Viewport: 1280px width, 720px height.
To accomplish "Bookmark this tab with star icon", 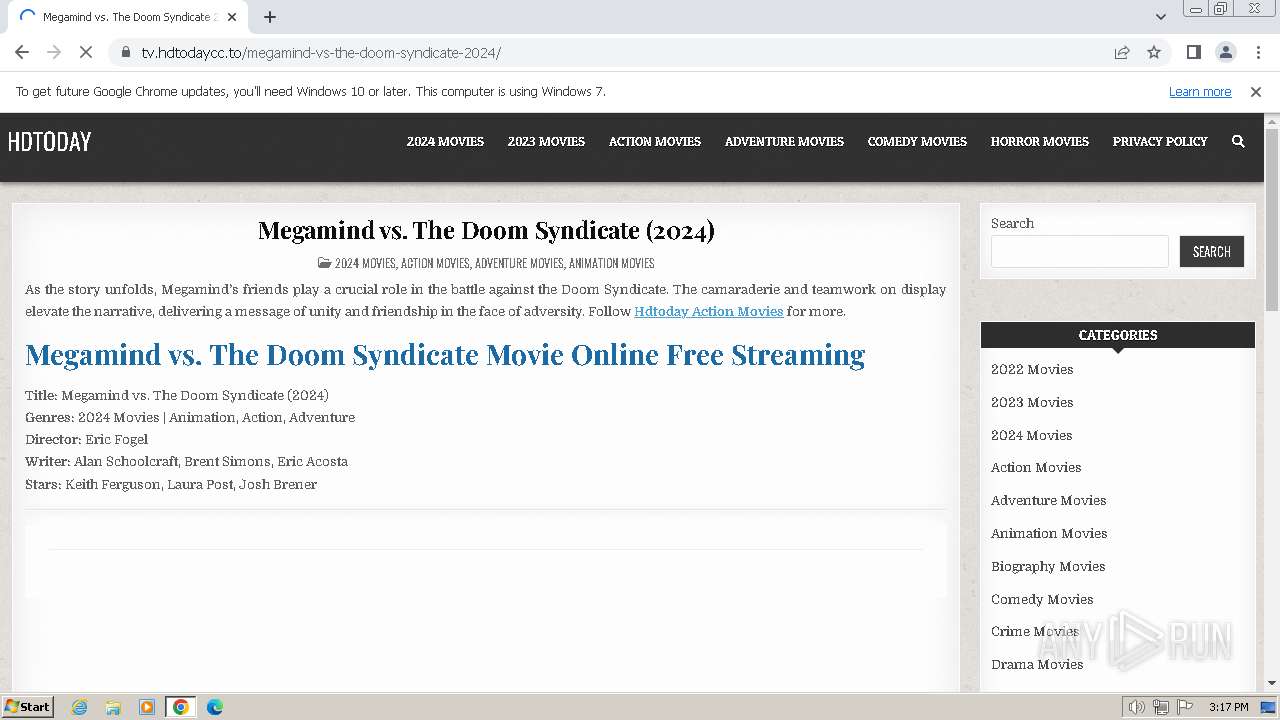I will coord(1154,52).
